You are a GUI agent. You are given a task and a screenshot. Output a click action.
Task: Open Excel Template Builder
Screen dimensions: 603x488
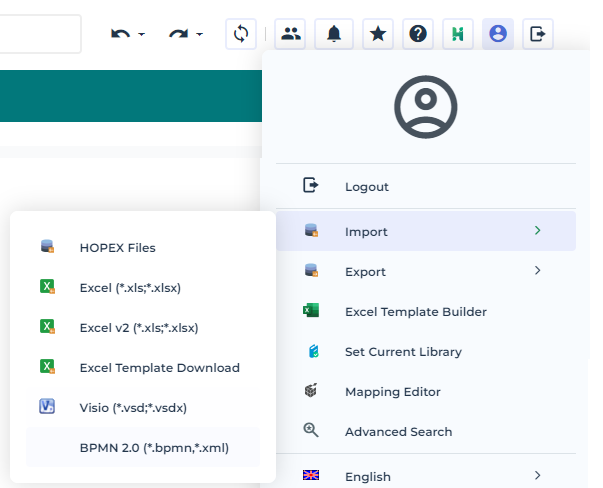tap(415, 312)
